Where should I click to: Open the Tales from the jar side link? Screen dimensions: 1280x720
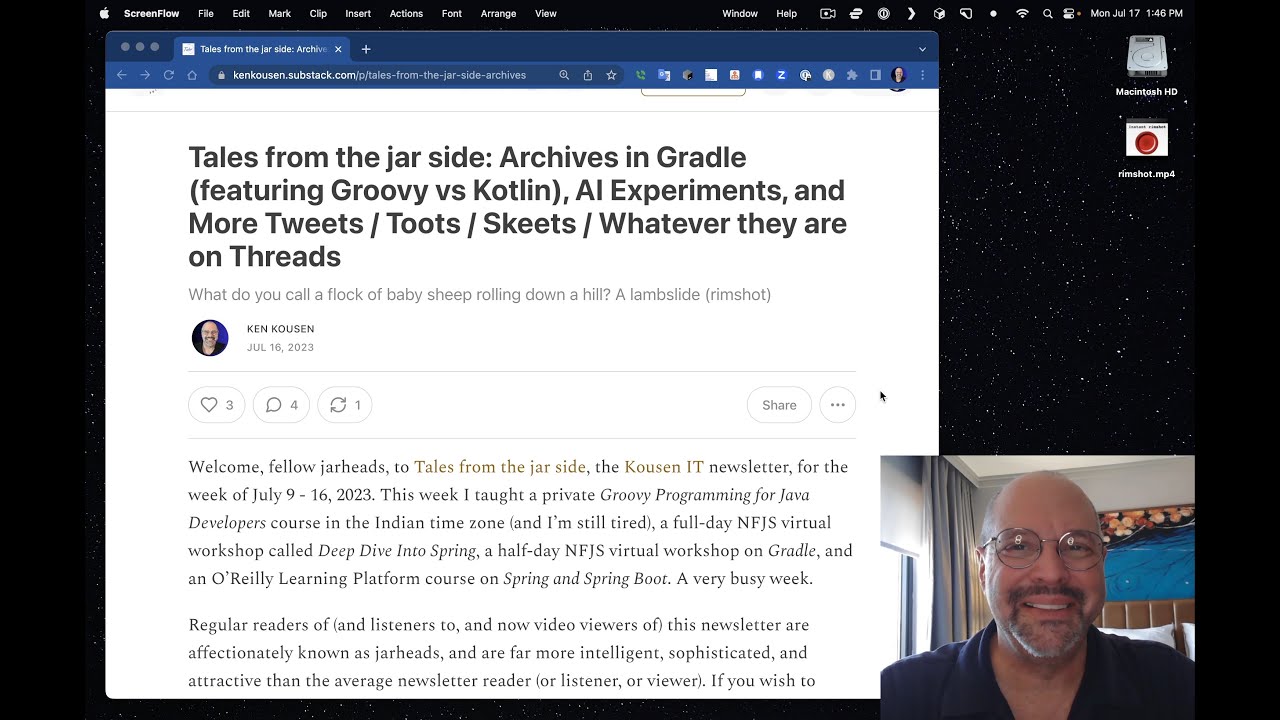500,467
